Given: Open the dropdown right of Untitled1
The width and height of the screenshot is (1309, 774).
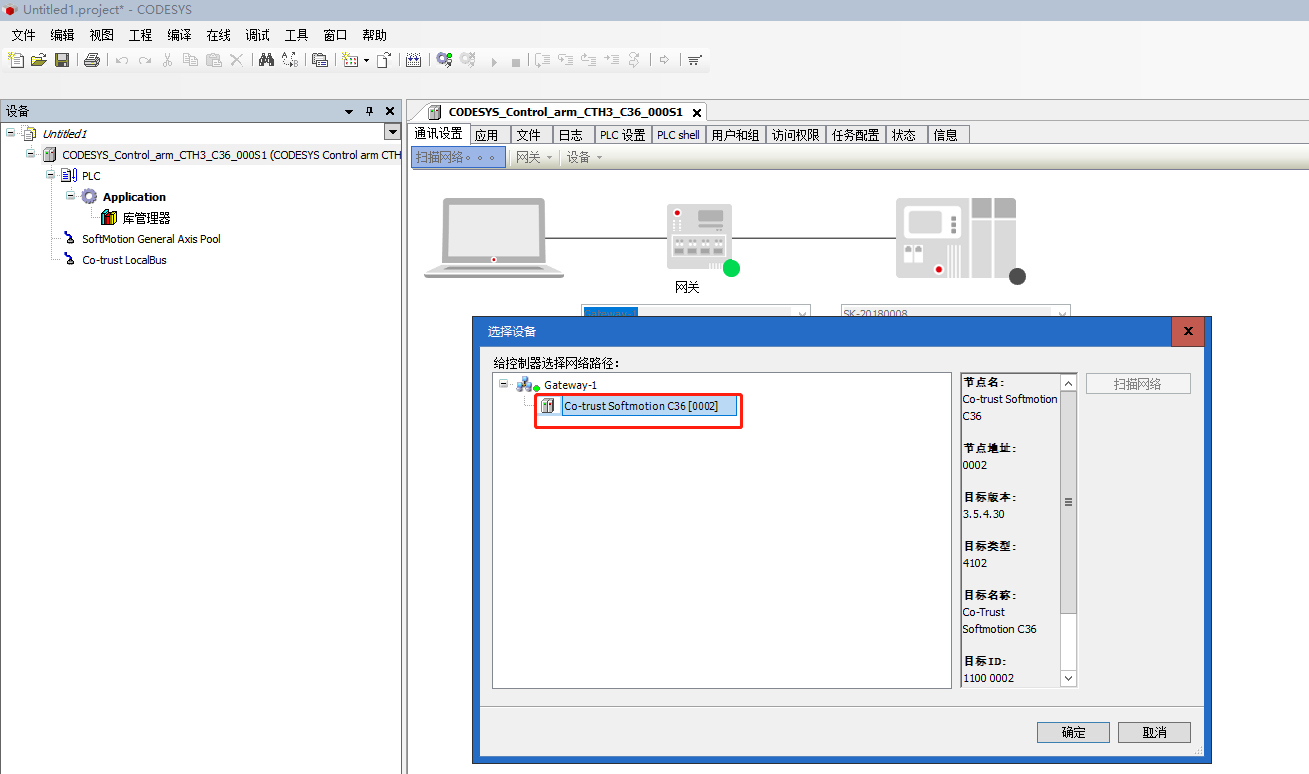Looking at the screenshot, I should [x=392, y=132].
